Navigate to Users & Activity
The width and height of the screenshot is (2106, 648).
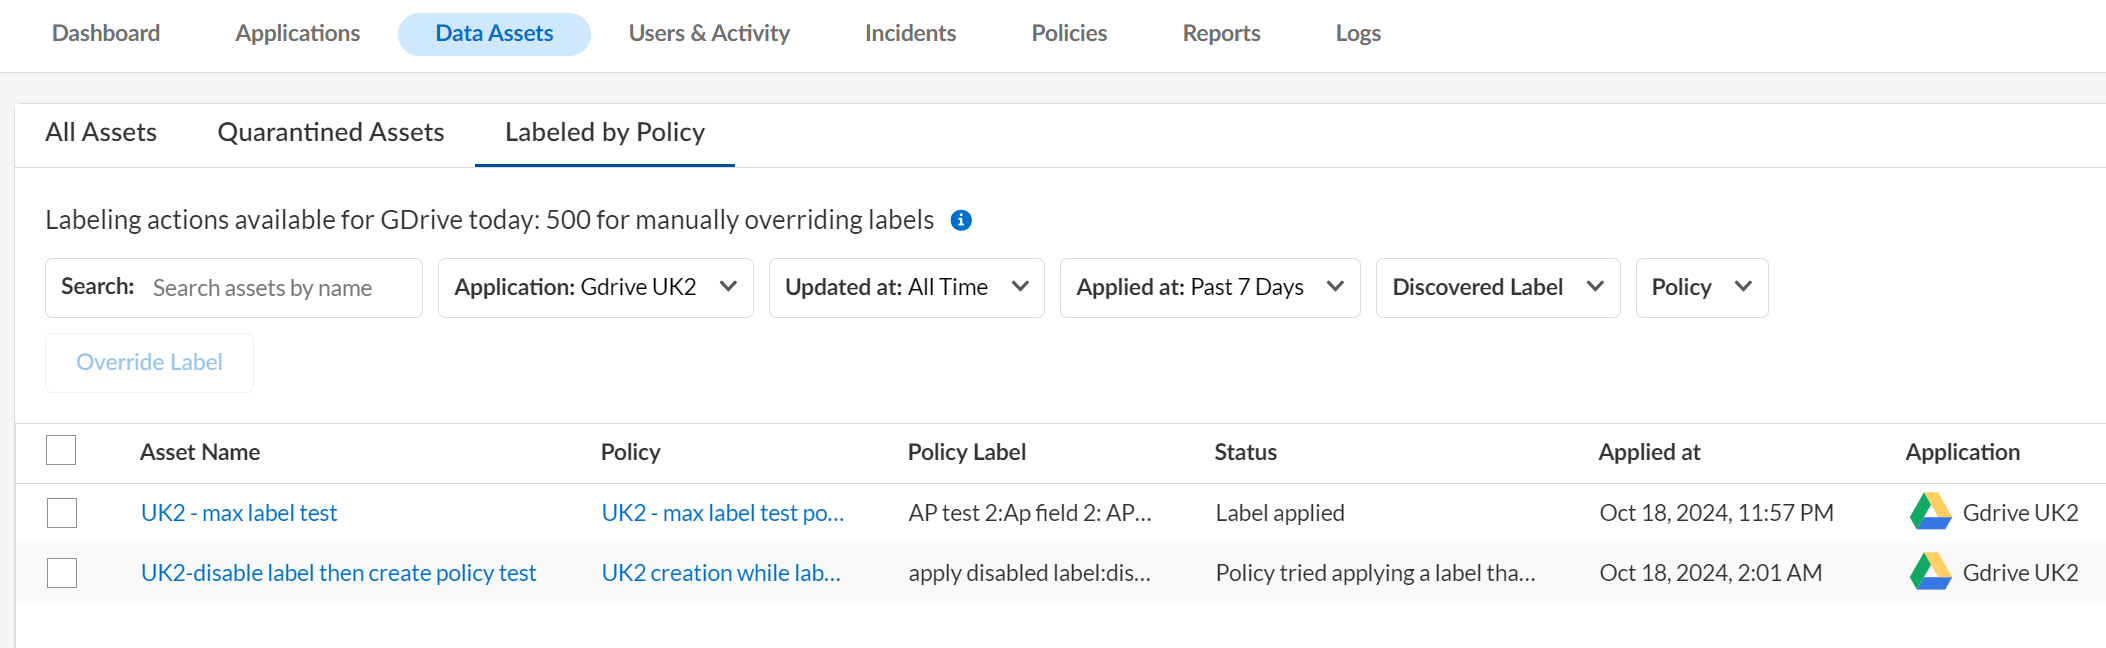[x=709, y=33]
